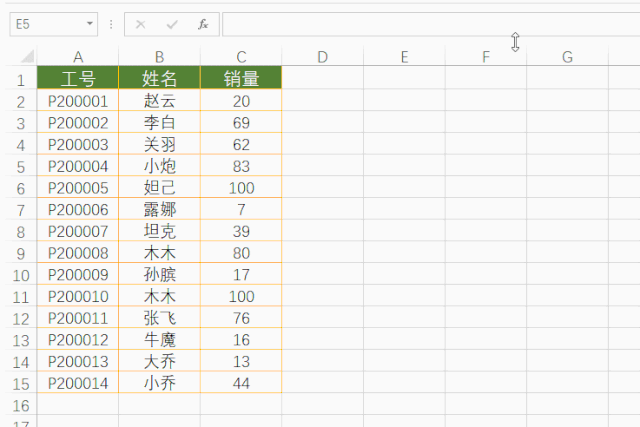Select sales value 62 for 关羽
This screenshot has height=427, width=640.
(241, 144)
